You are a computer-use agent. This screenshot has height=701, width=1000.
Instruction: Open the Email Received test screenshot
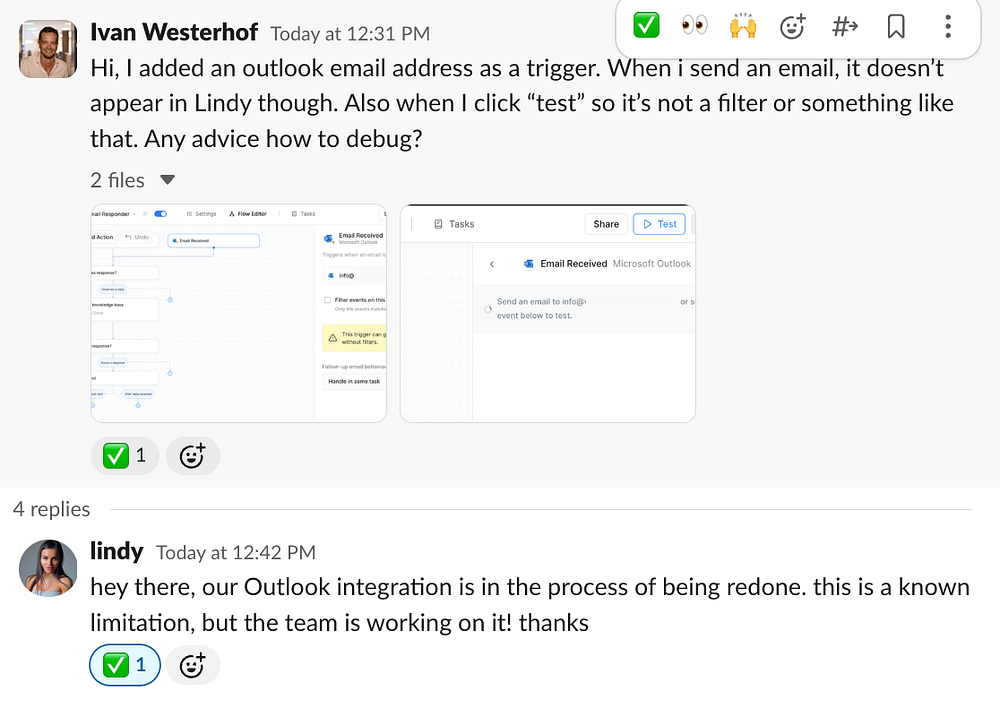tap(547, 313)
